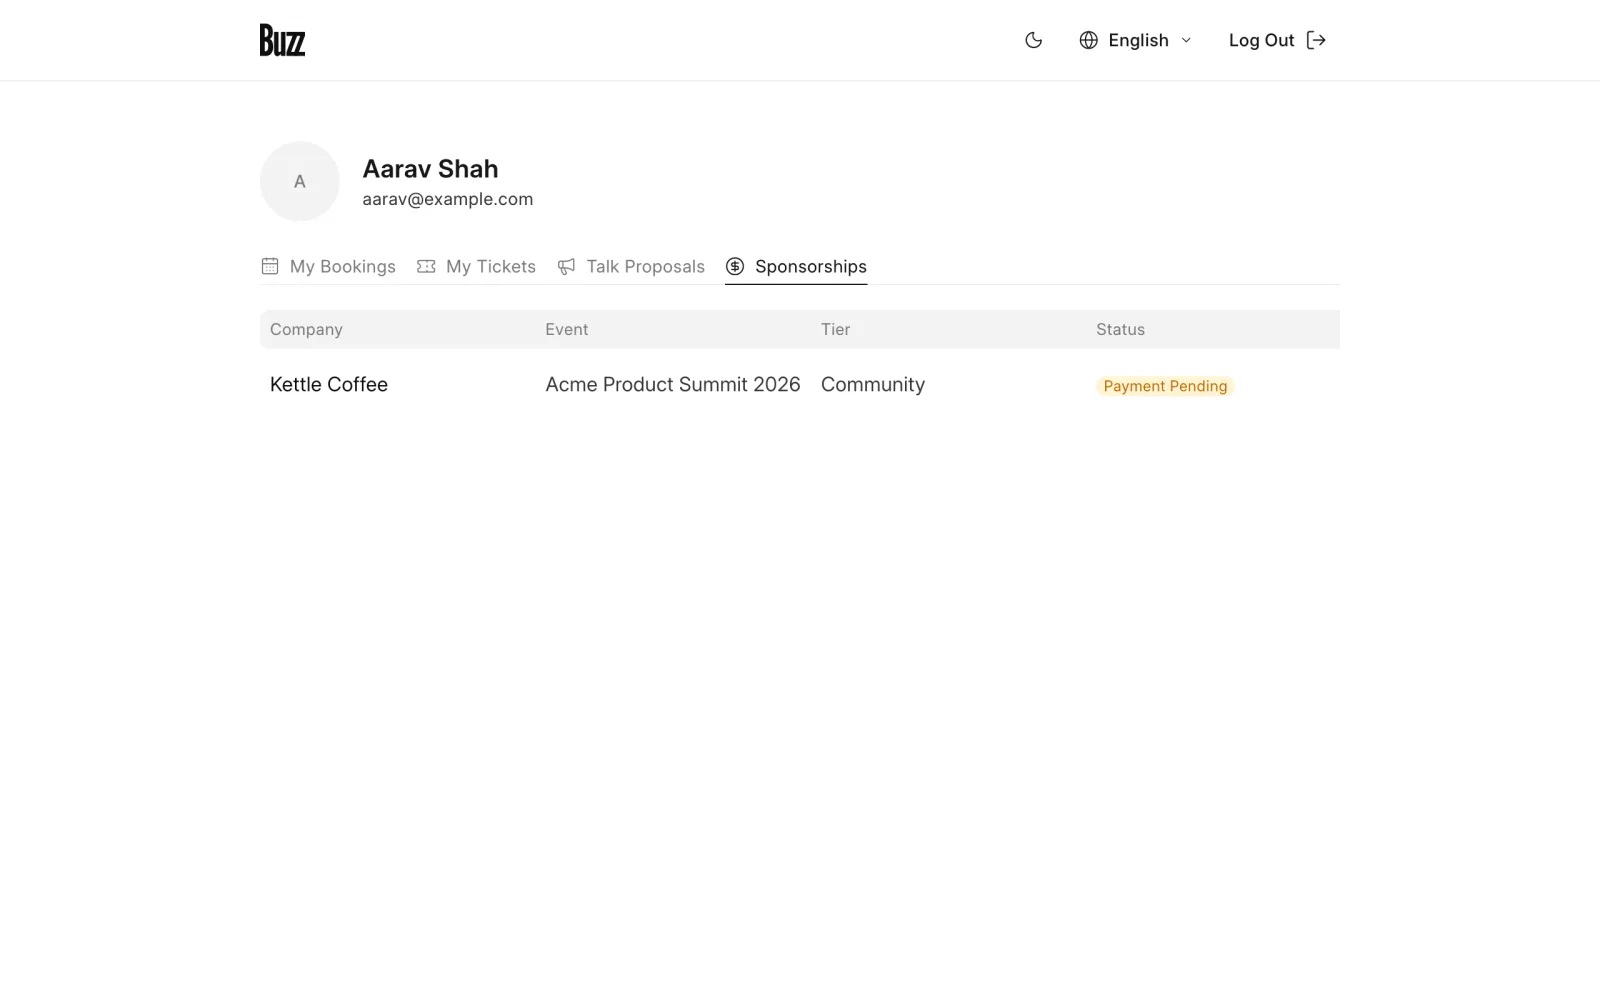Toggle dark mode with moon icon
Image resolution: width=1600 pixels, height=1000 pixels.
click(x=1034, y=40)
